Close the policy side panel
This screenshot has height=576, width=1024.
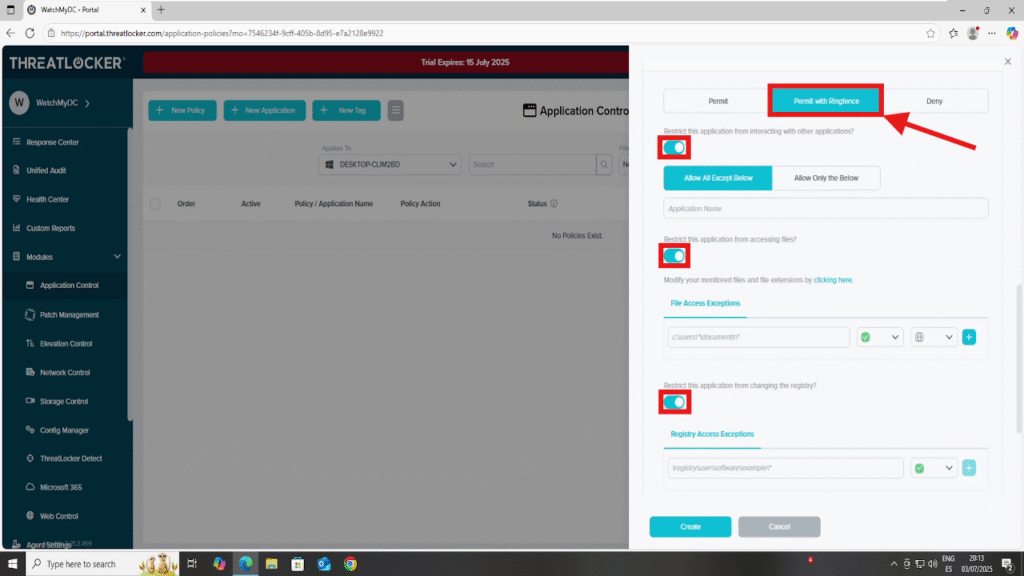1008,61
